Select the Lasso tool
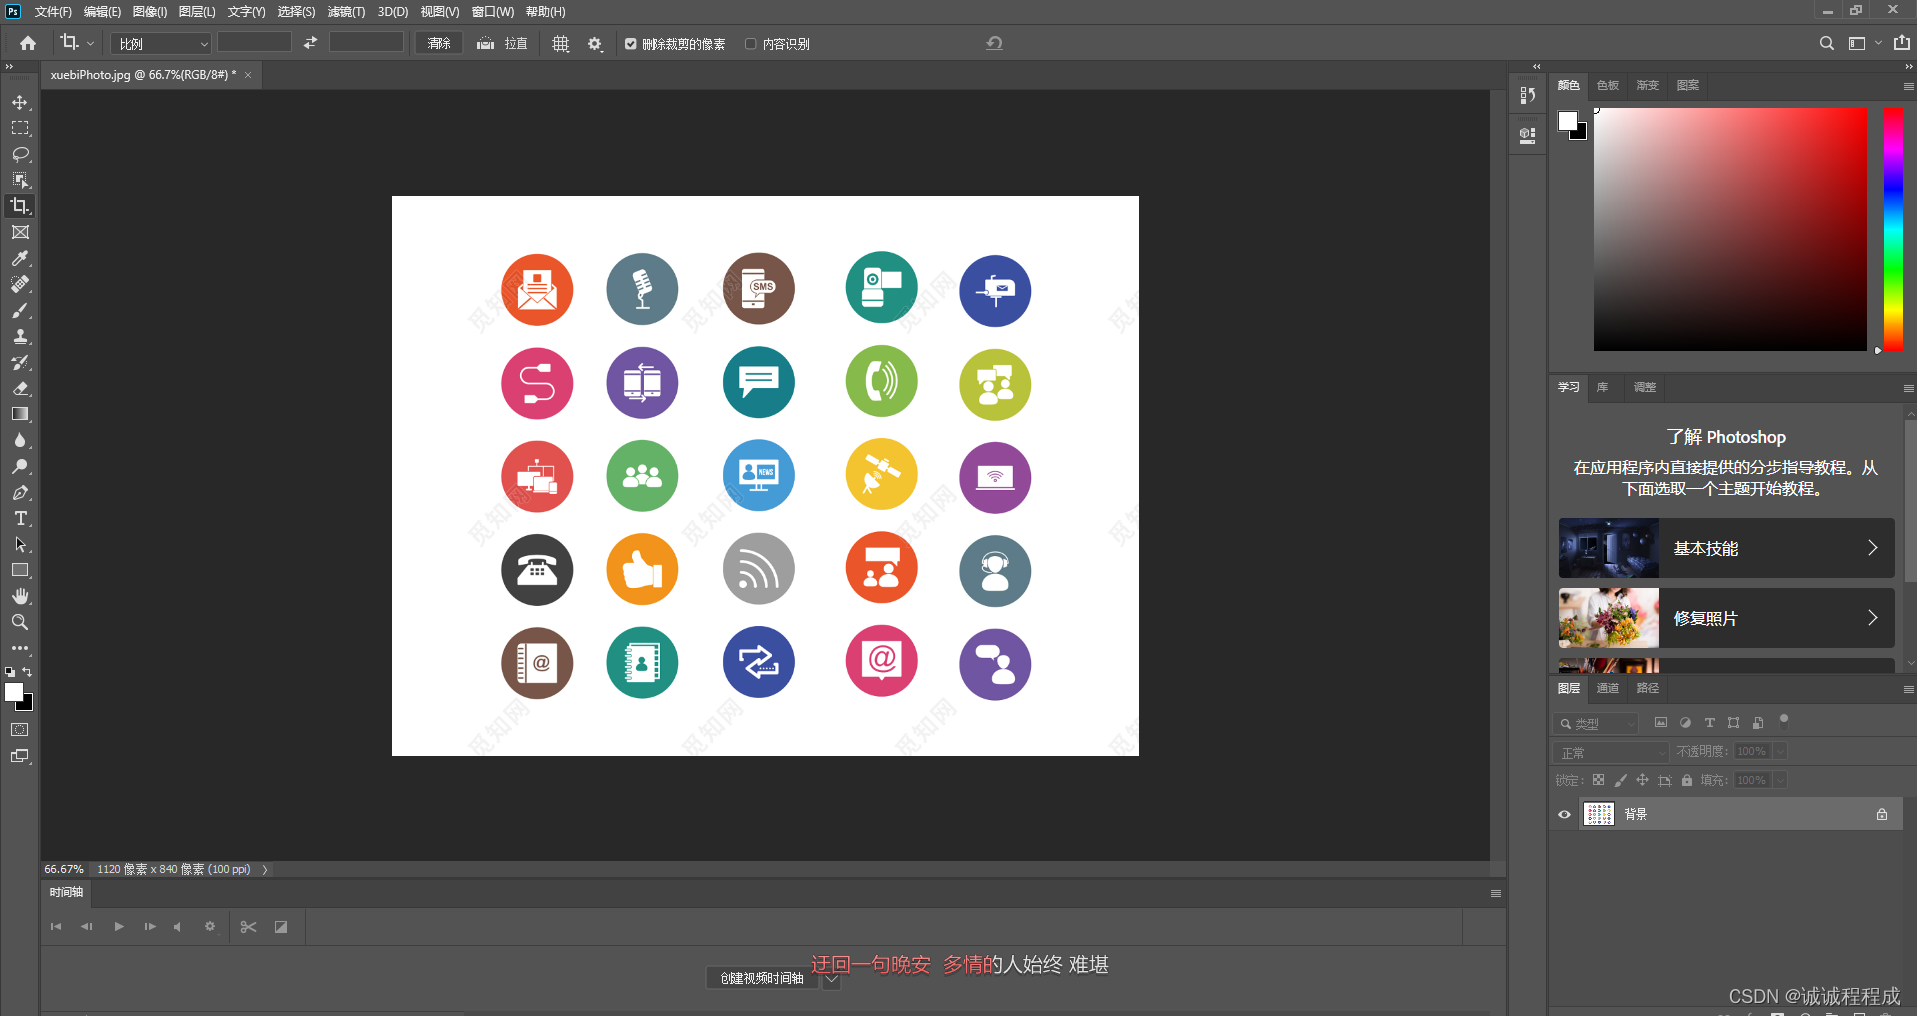Viewport: 1917px width, 1016px height. point(20,154)
